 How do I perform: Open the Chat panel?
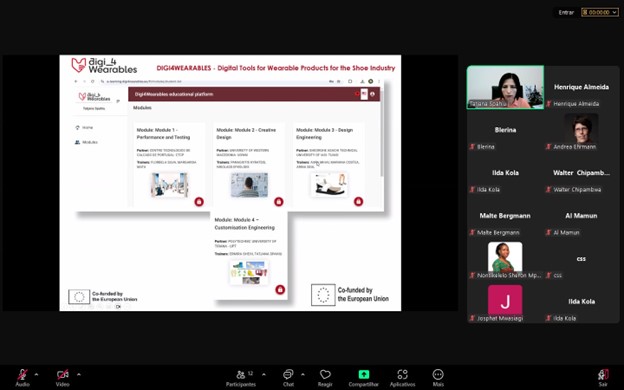tap(288, 378)
